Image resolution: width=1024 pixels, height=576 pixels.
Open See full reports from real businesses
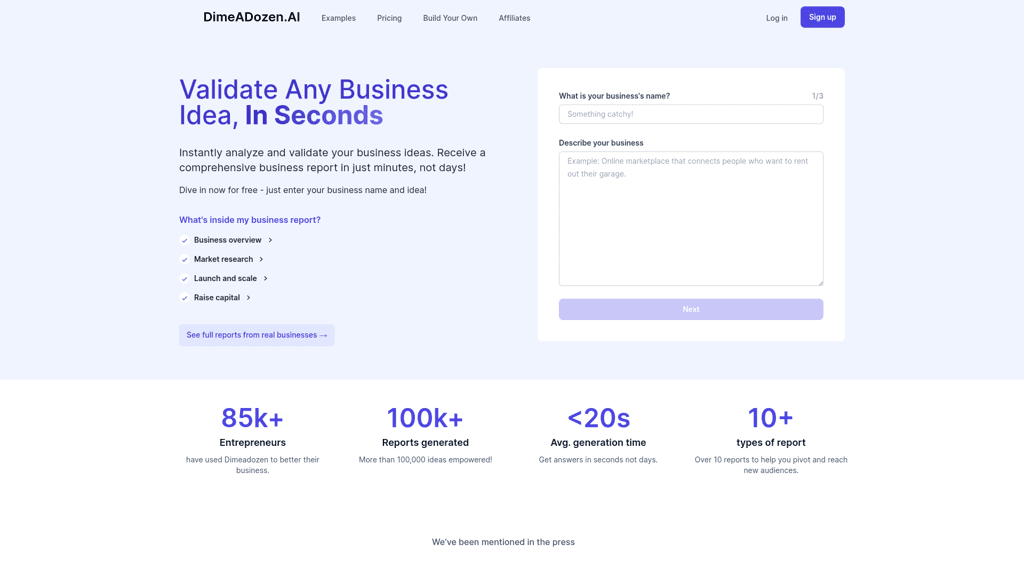256,335
